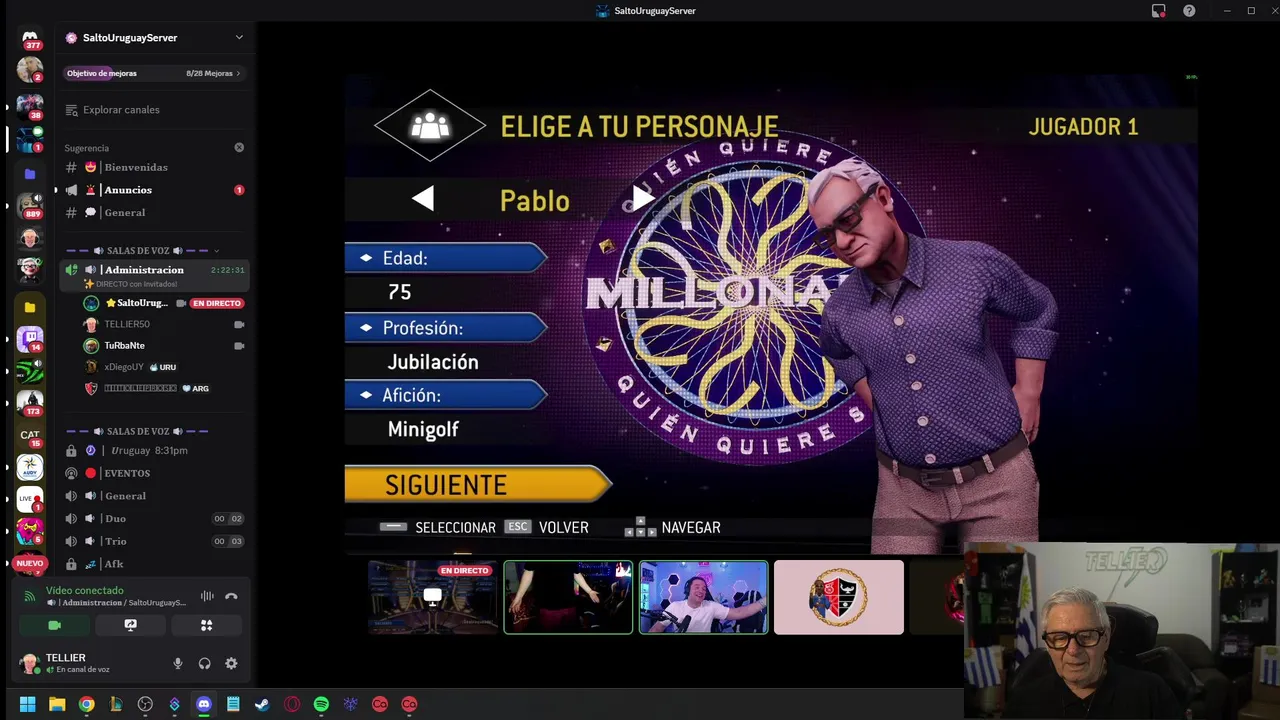This screenshot has height=720, width=1280.
Task: Click SELECCIONAR option in game
Action: tap(438, 527)
